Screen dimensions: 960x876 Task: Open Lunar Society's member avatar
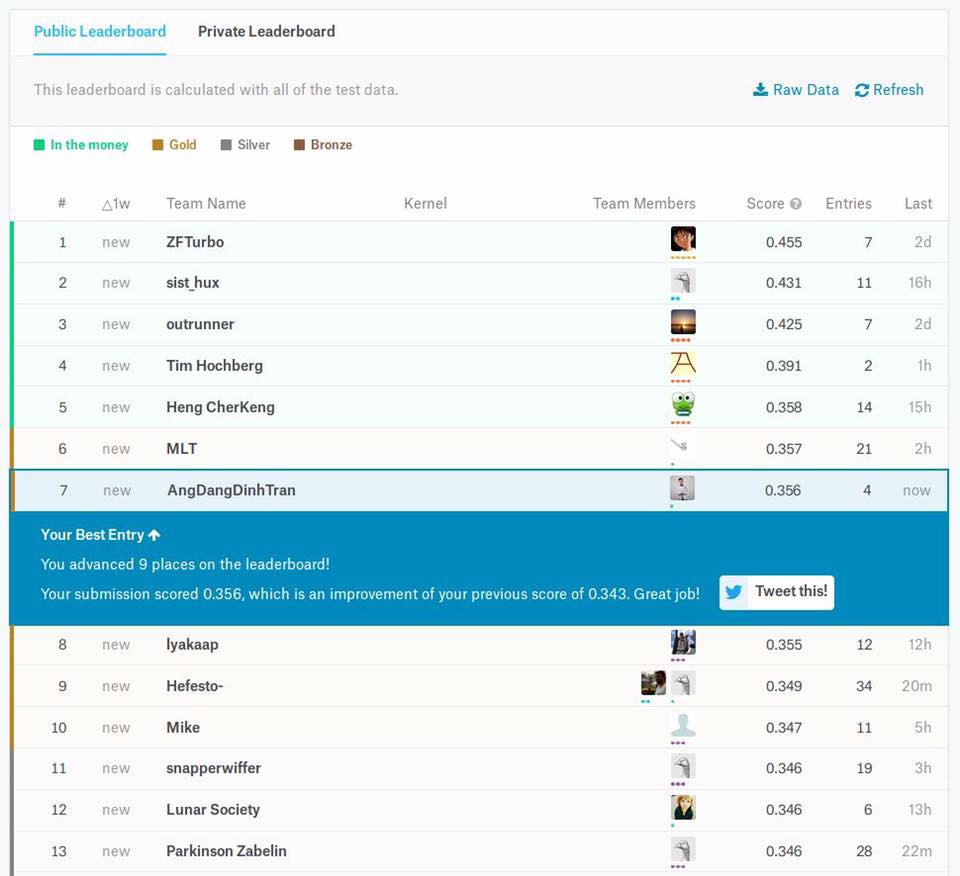[683, 807]
